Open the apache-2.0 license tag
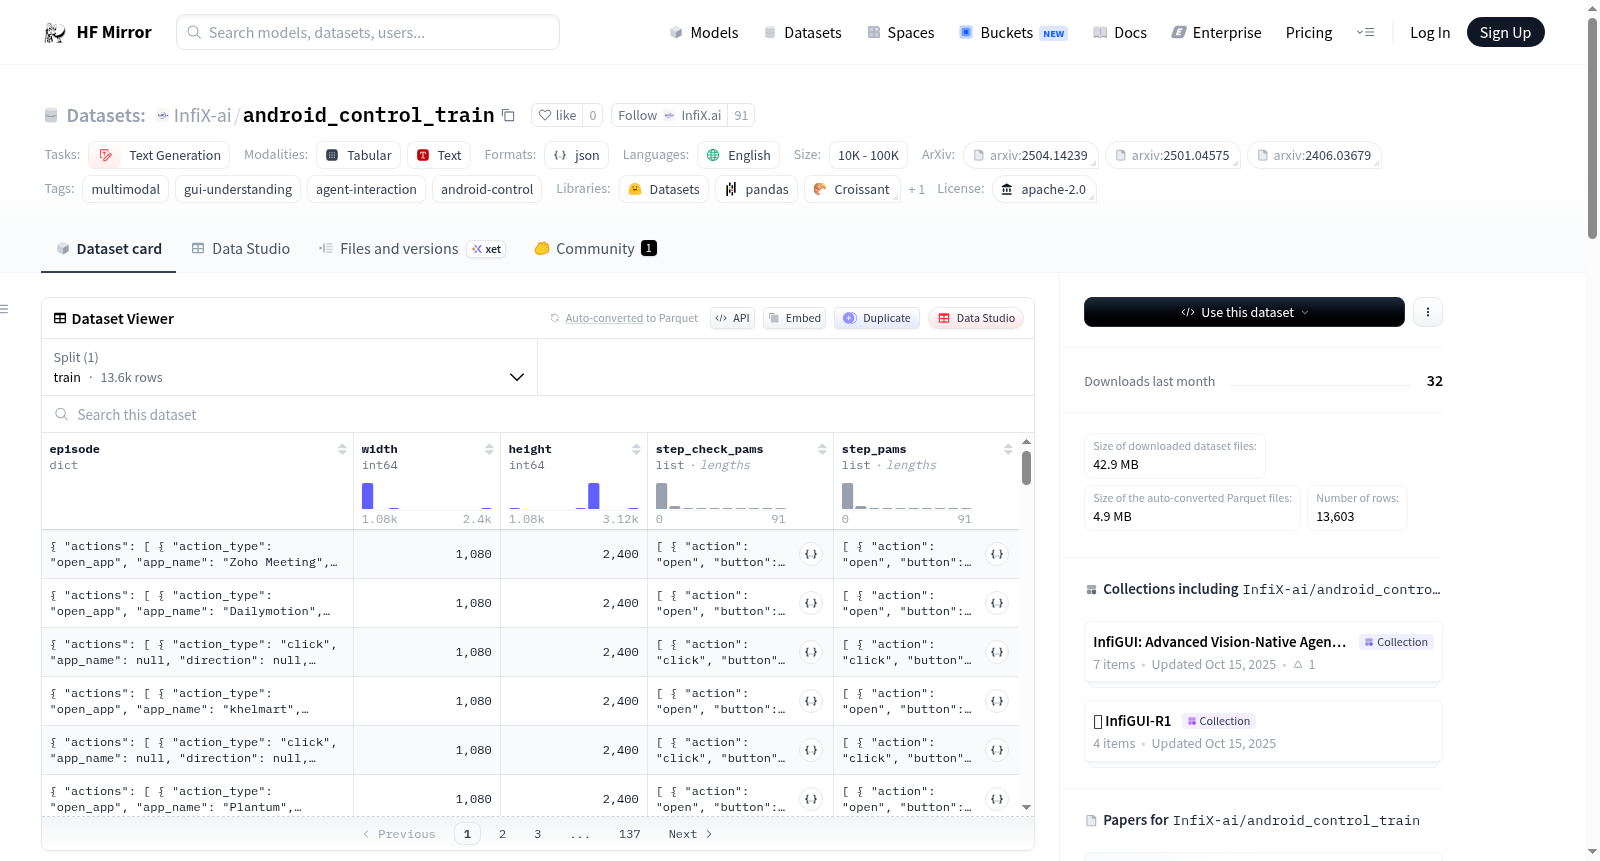 coord(1044,189)
